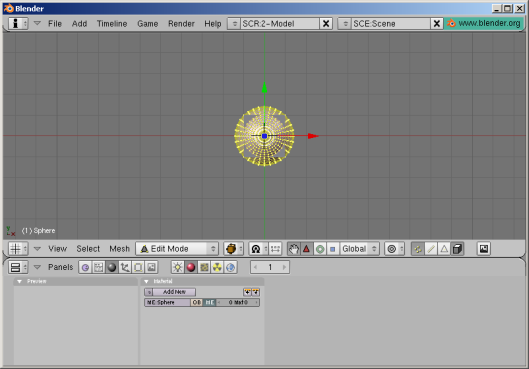The height and width of the screenshot is (369, 529).
Task: Click the viewport draw type cube icon
Action: pyautogui.click(x=233, y=249)
